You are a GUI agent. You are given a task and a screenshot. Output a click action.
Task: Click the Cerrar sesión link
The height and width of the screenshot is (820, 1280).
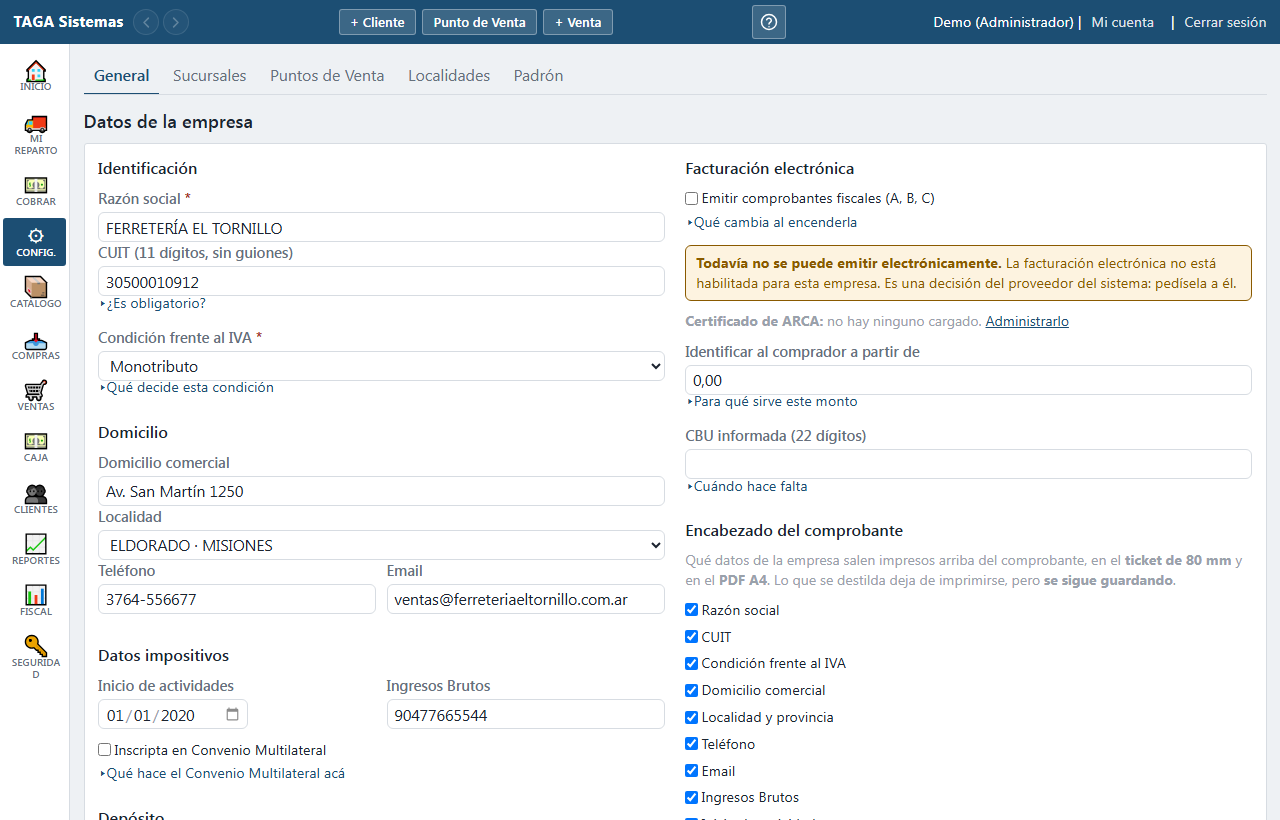tap(1225, 22)
